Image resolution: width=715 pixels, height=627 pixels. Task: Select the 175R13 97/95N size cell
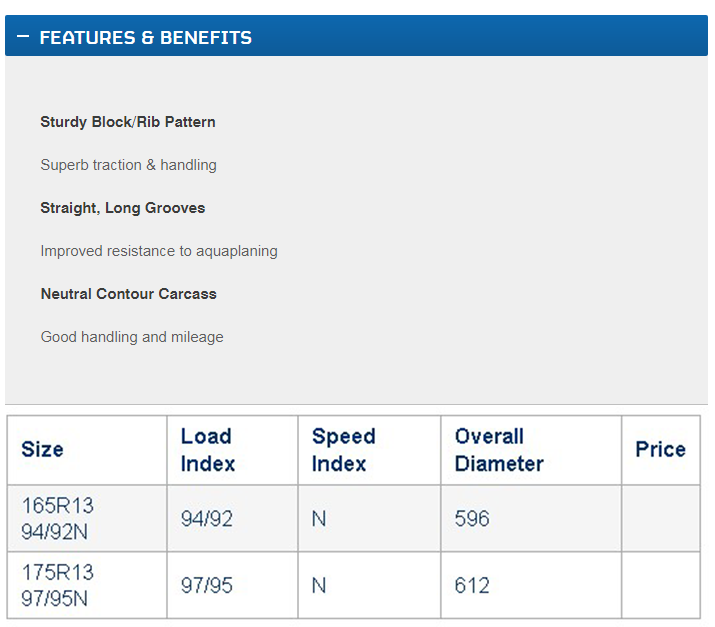pos(58,585)
